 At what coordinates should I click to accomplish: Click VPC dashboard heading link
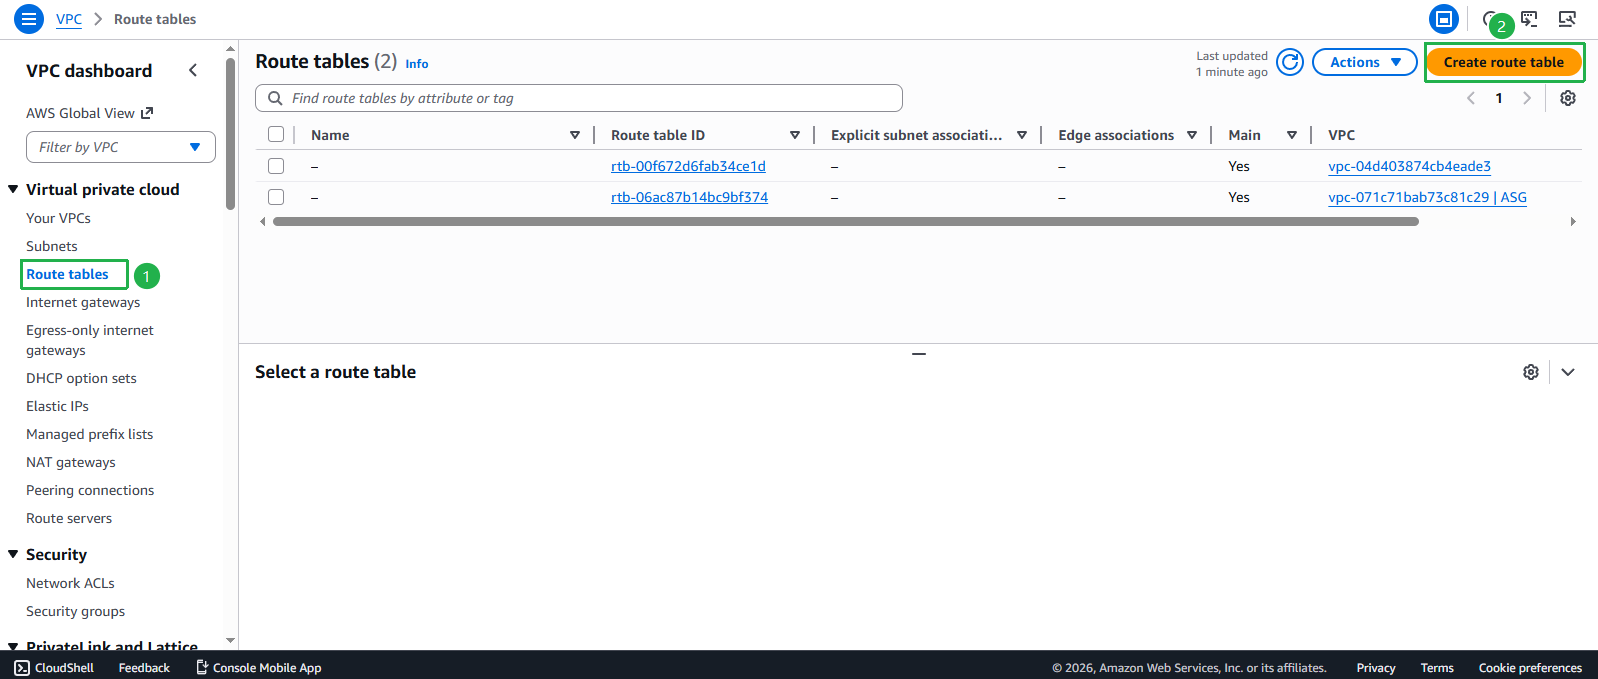[89, 70]
